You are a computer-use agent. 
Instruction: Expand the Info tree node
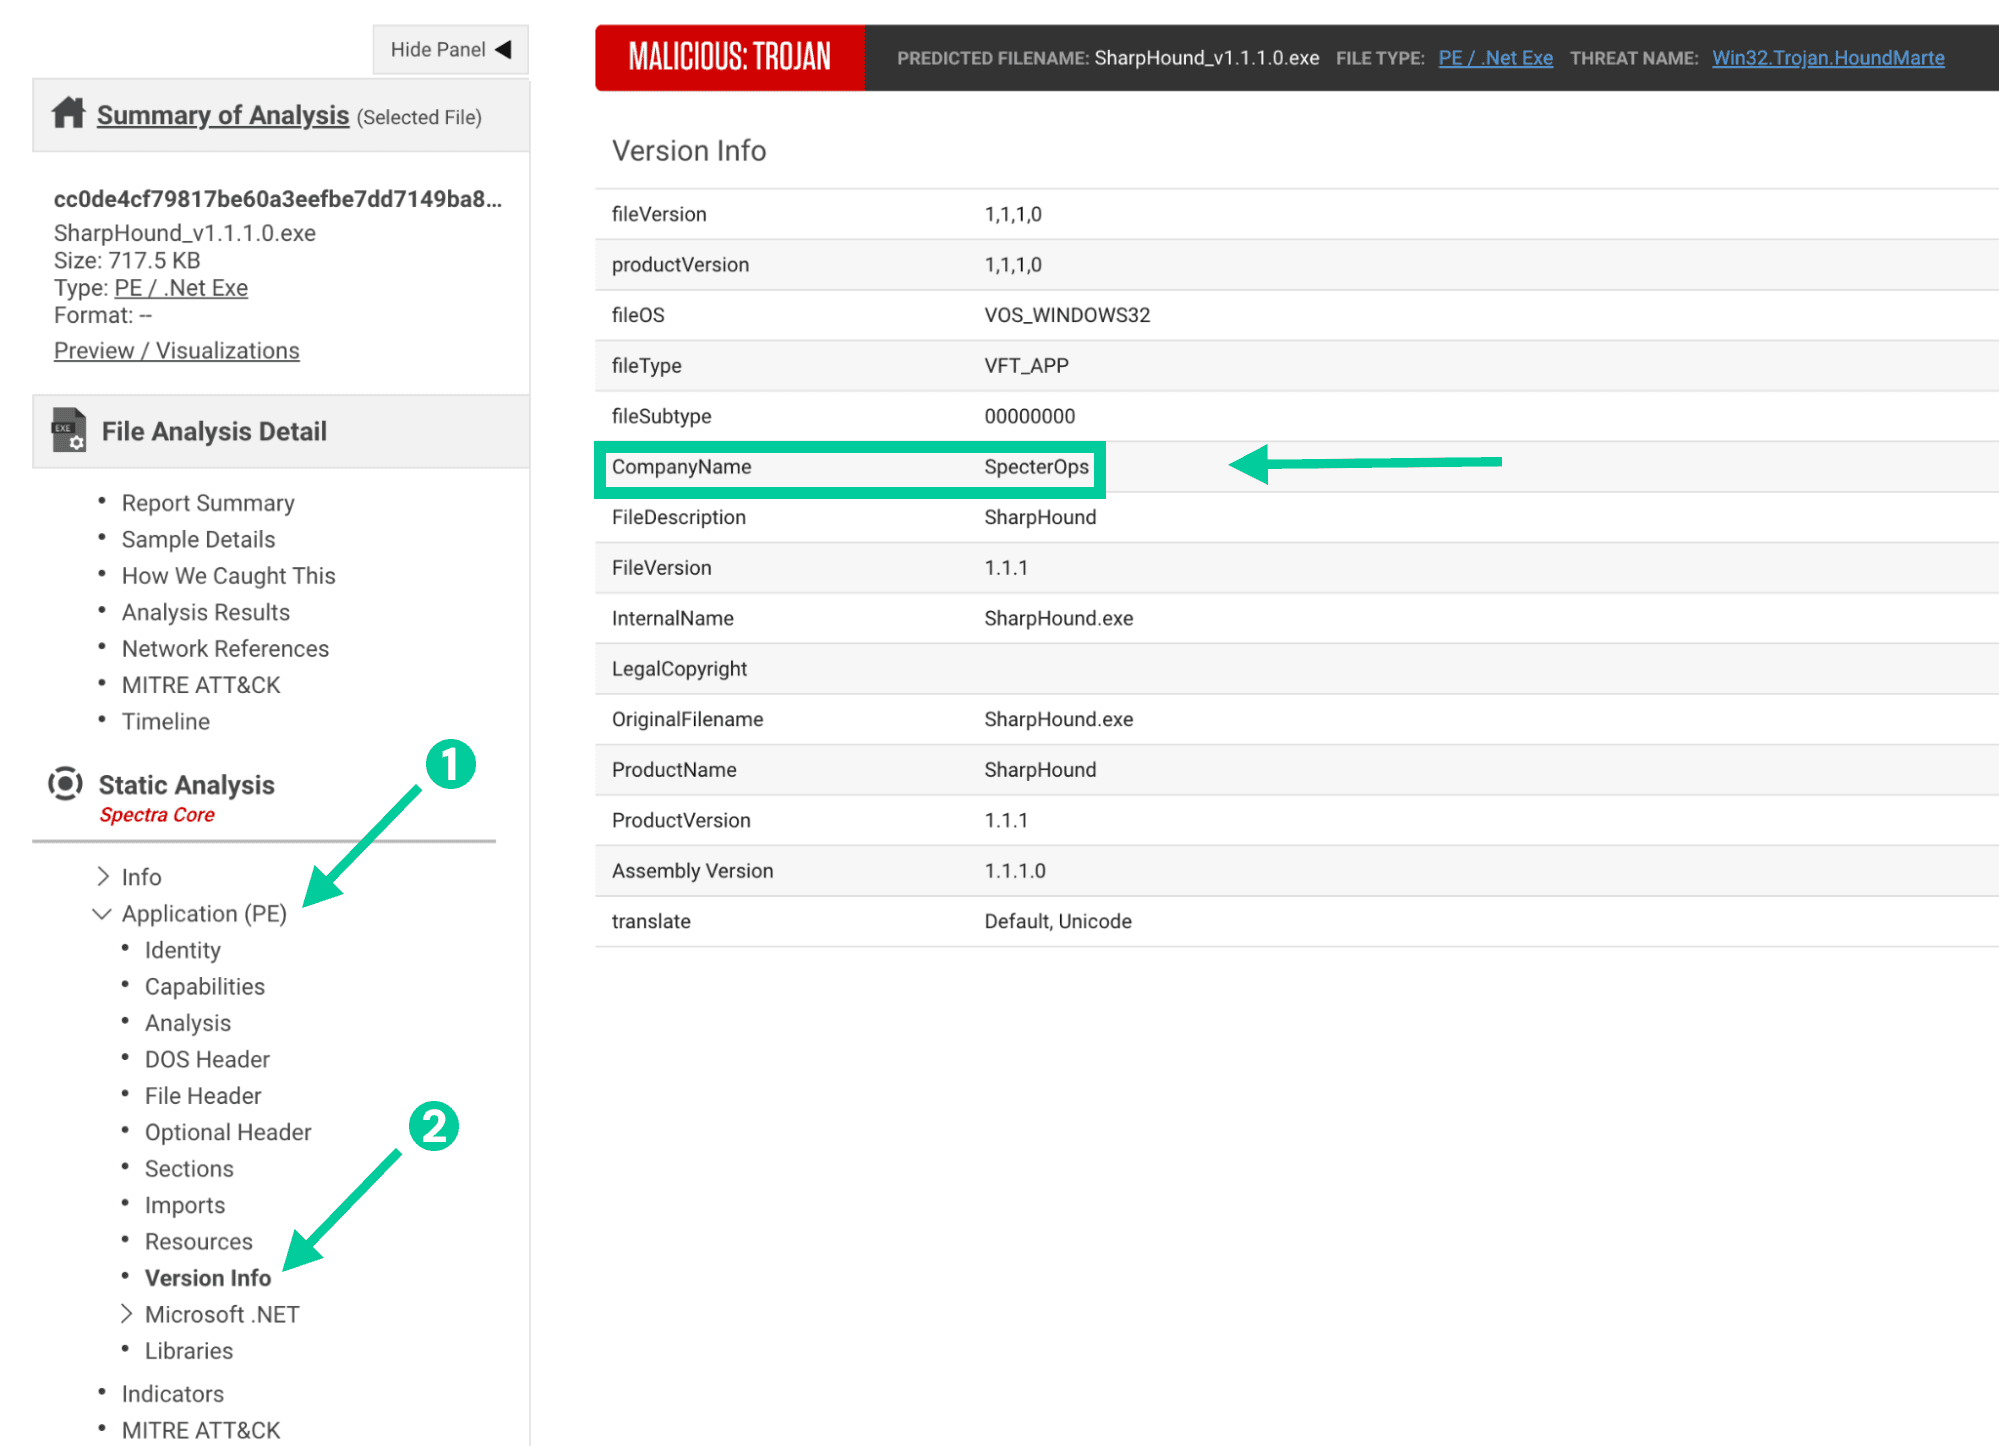pos(103,877)
